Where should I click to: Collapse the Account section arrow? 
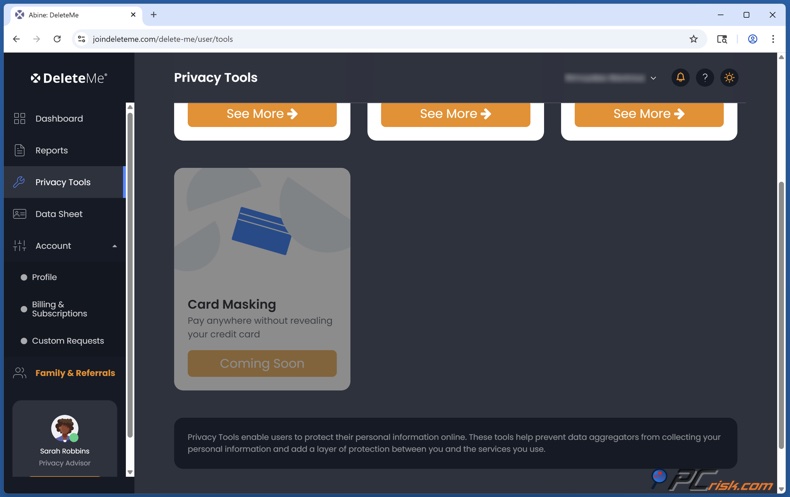114,246
